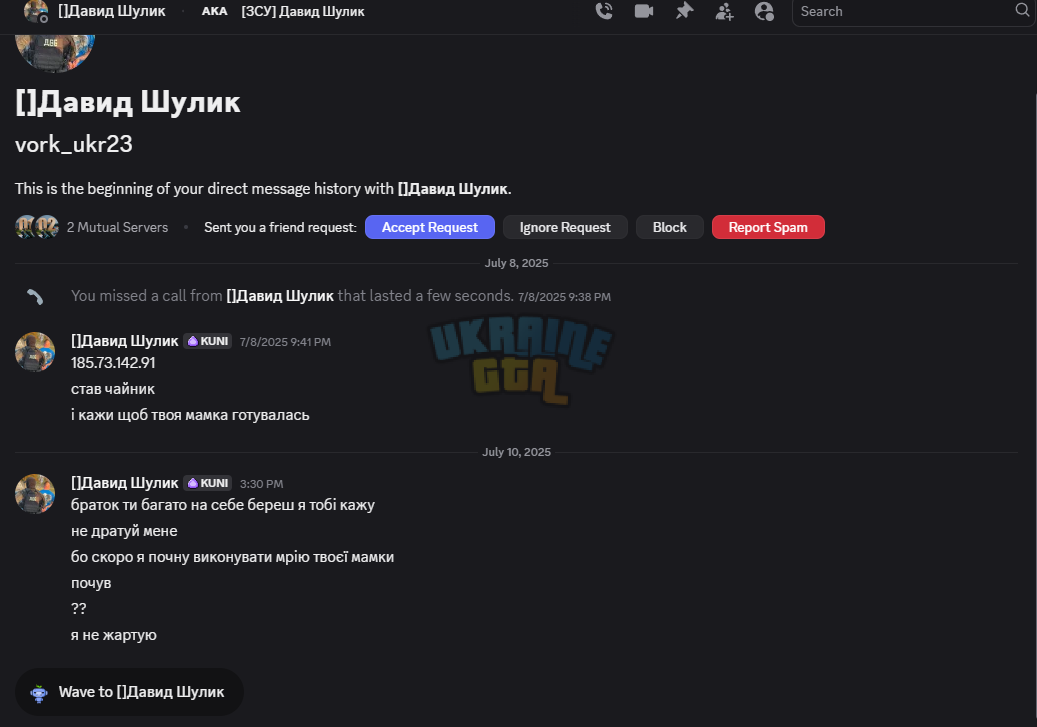Screen dimensions: 1037x727
Task: Click username in the 3:30 PM message
Action: click(x=125, y=483)
